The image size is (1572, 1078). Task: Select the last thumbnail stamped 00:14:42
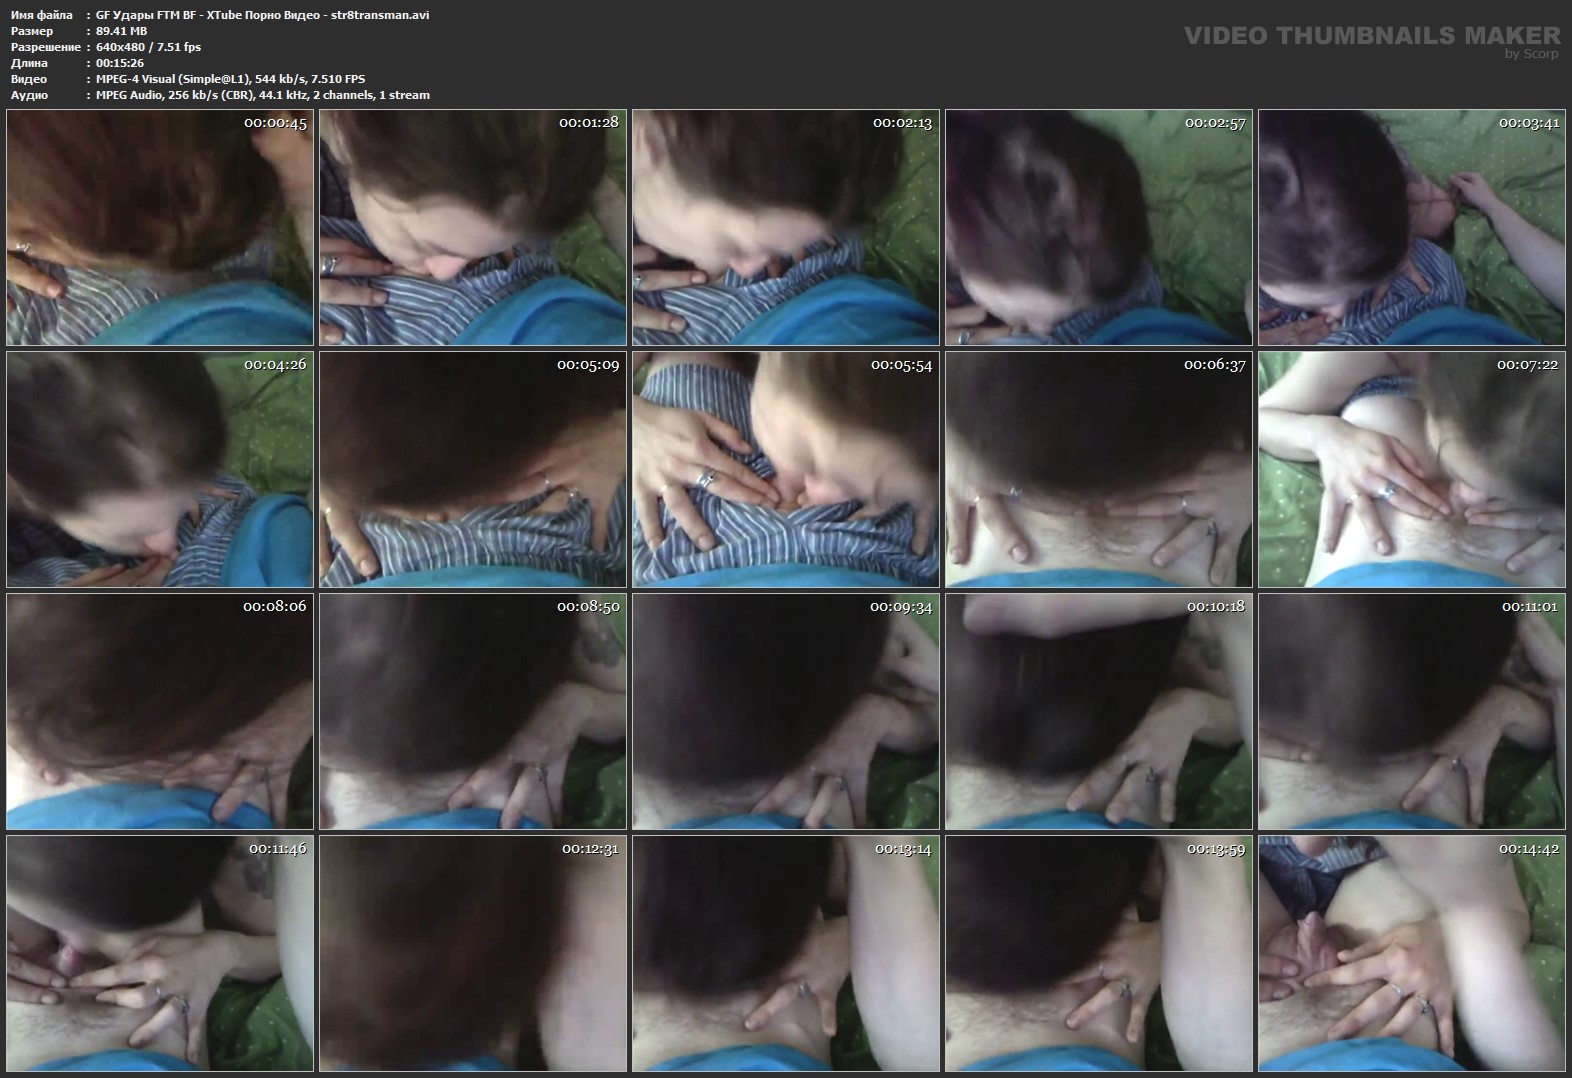[1412, 954]
